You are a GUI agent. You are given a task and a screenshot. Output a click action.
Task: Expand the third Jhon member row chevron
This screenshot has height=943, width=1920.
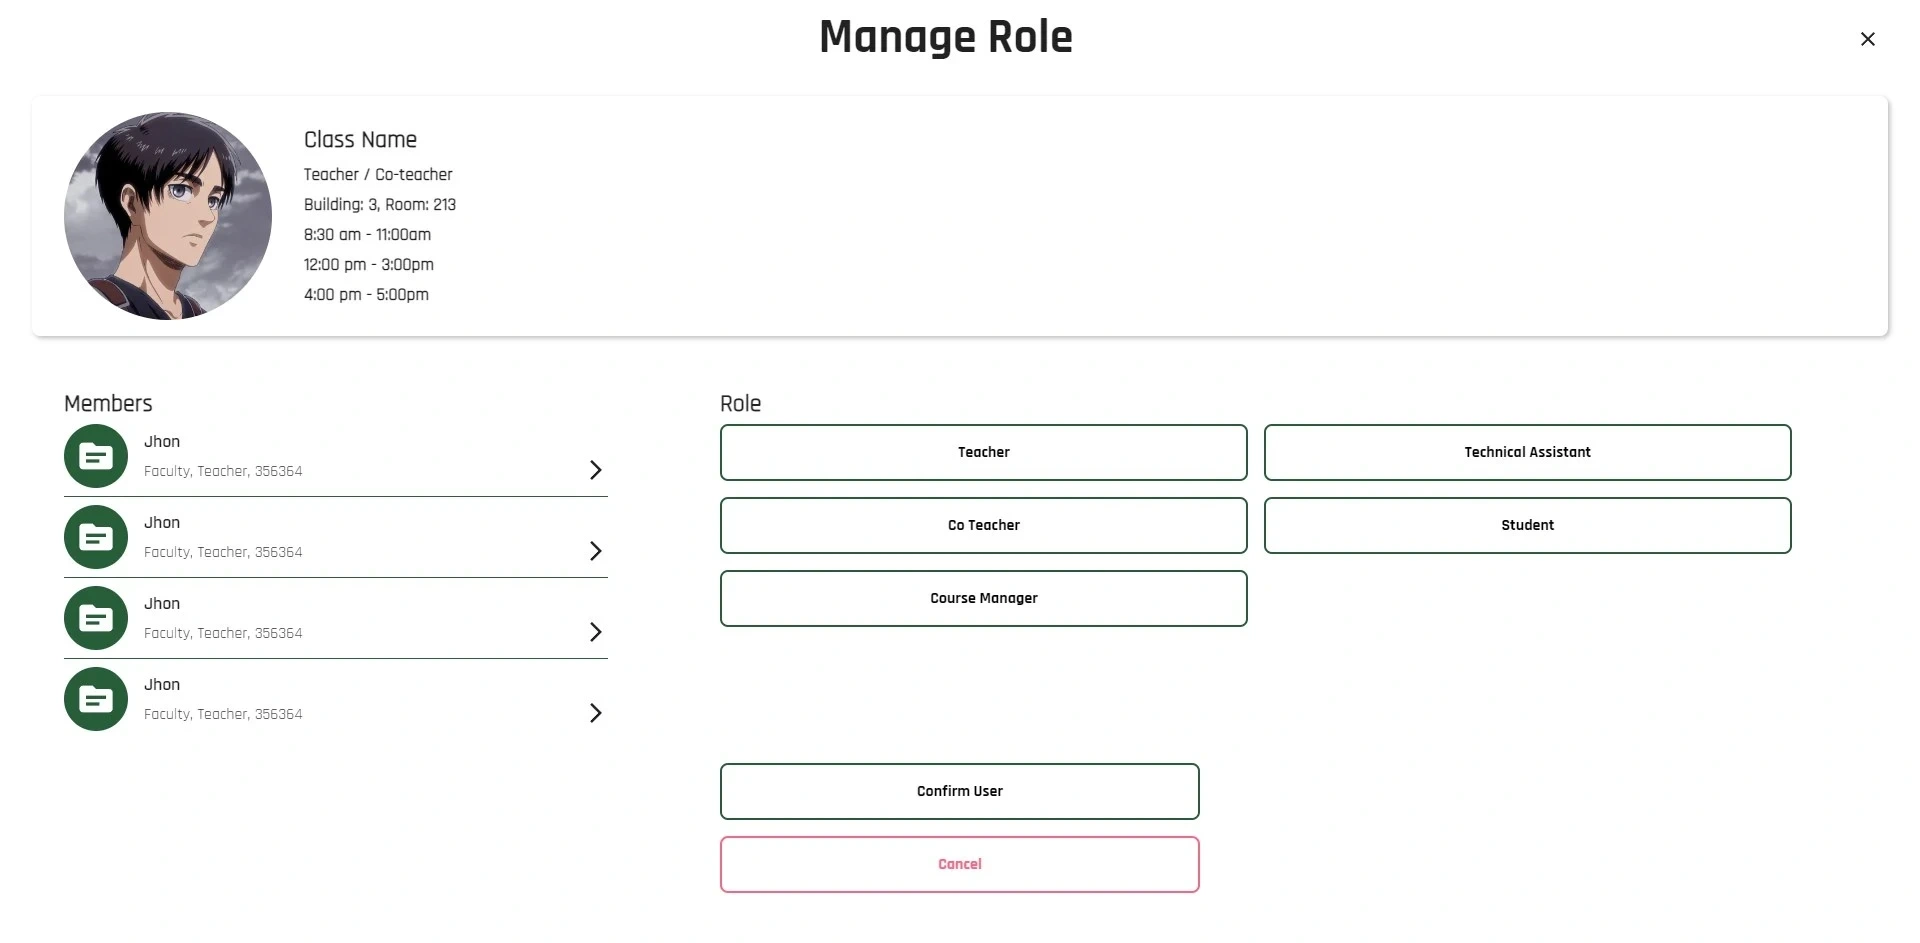tap(595, 632)
